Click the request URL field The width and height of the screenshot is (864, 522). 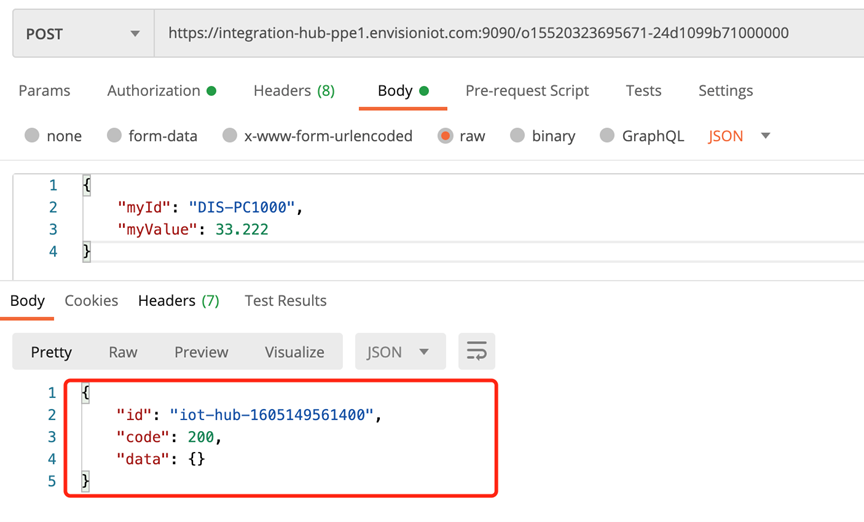[500, 34]
